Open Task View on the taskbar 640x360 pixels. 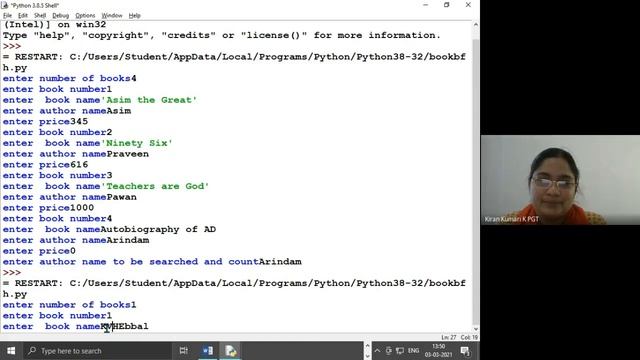click(x=184, y=351)
